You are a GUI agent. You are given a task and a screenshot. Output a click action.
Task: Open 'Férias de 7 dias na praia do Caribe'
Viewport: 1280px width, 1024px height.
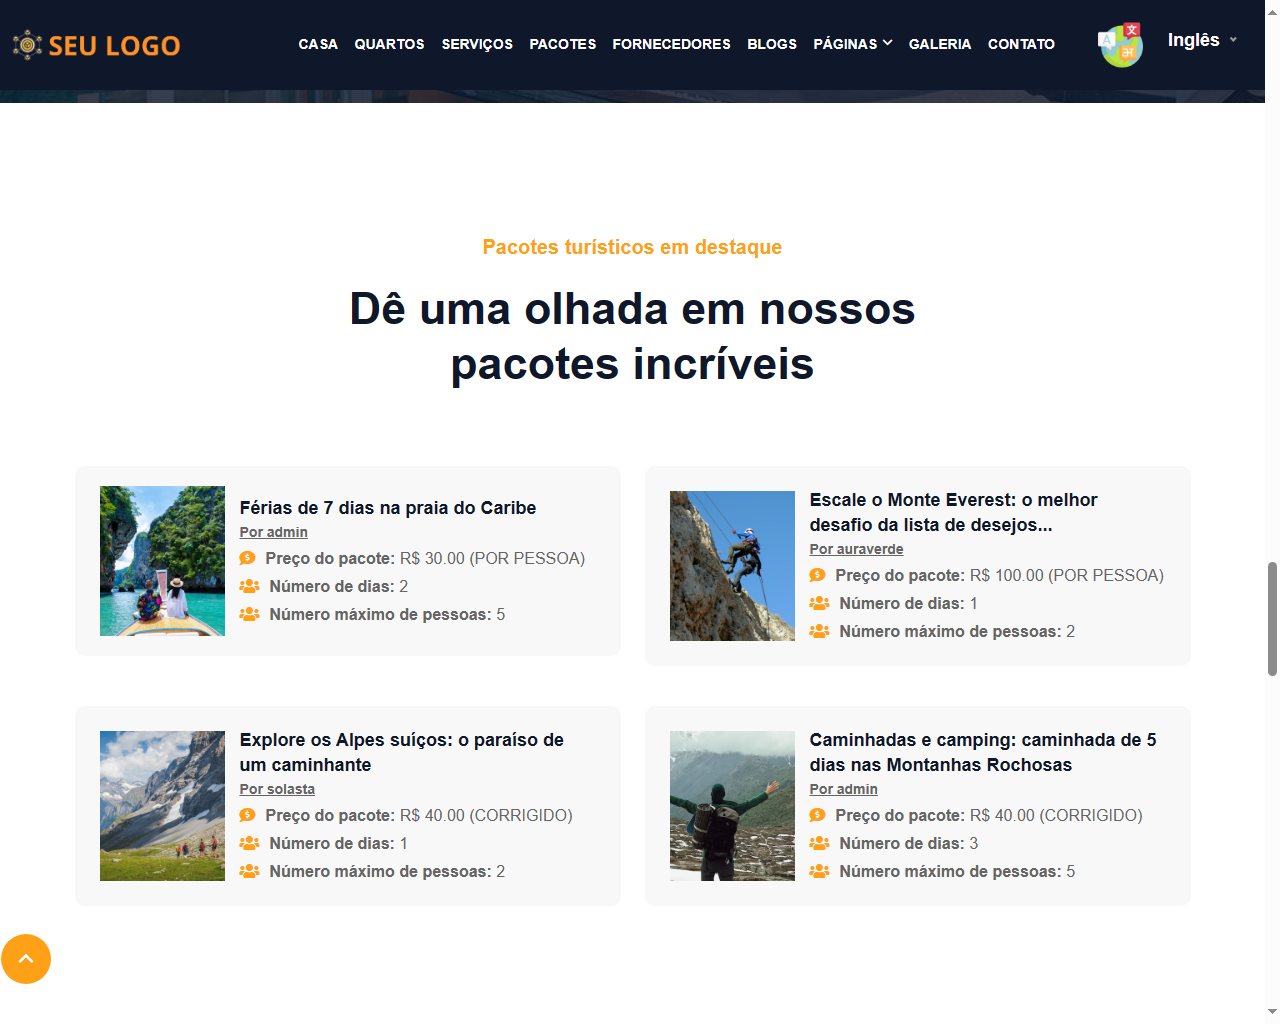click(x=388, y=507)
